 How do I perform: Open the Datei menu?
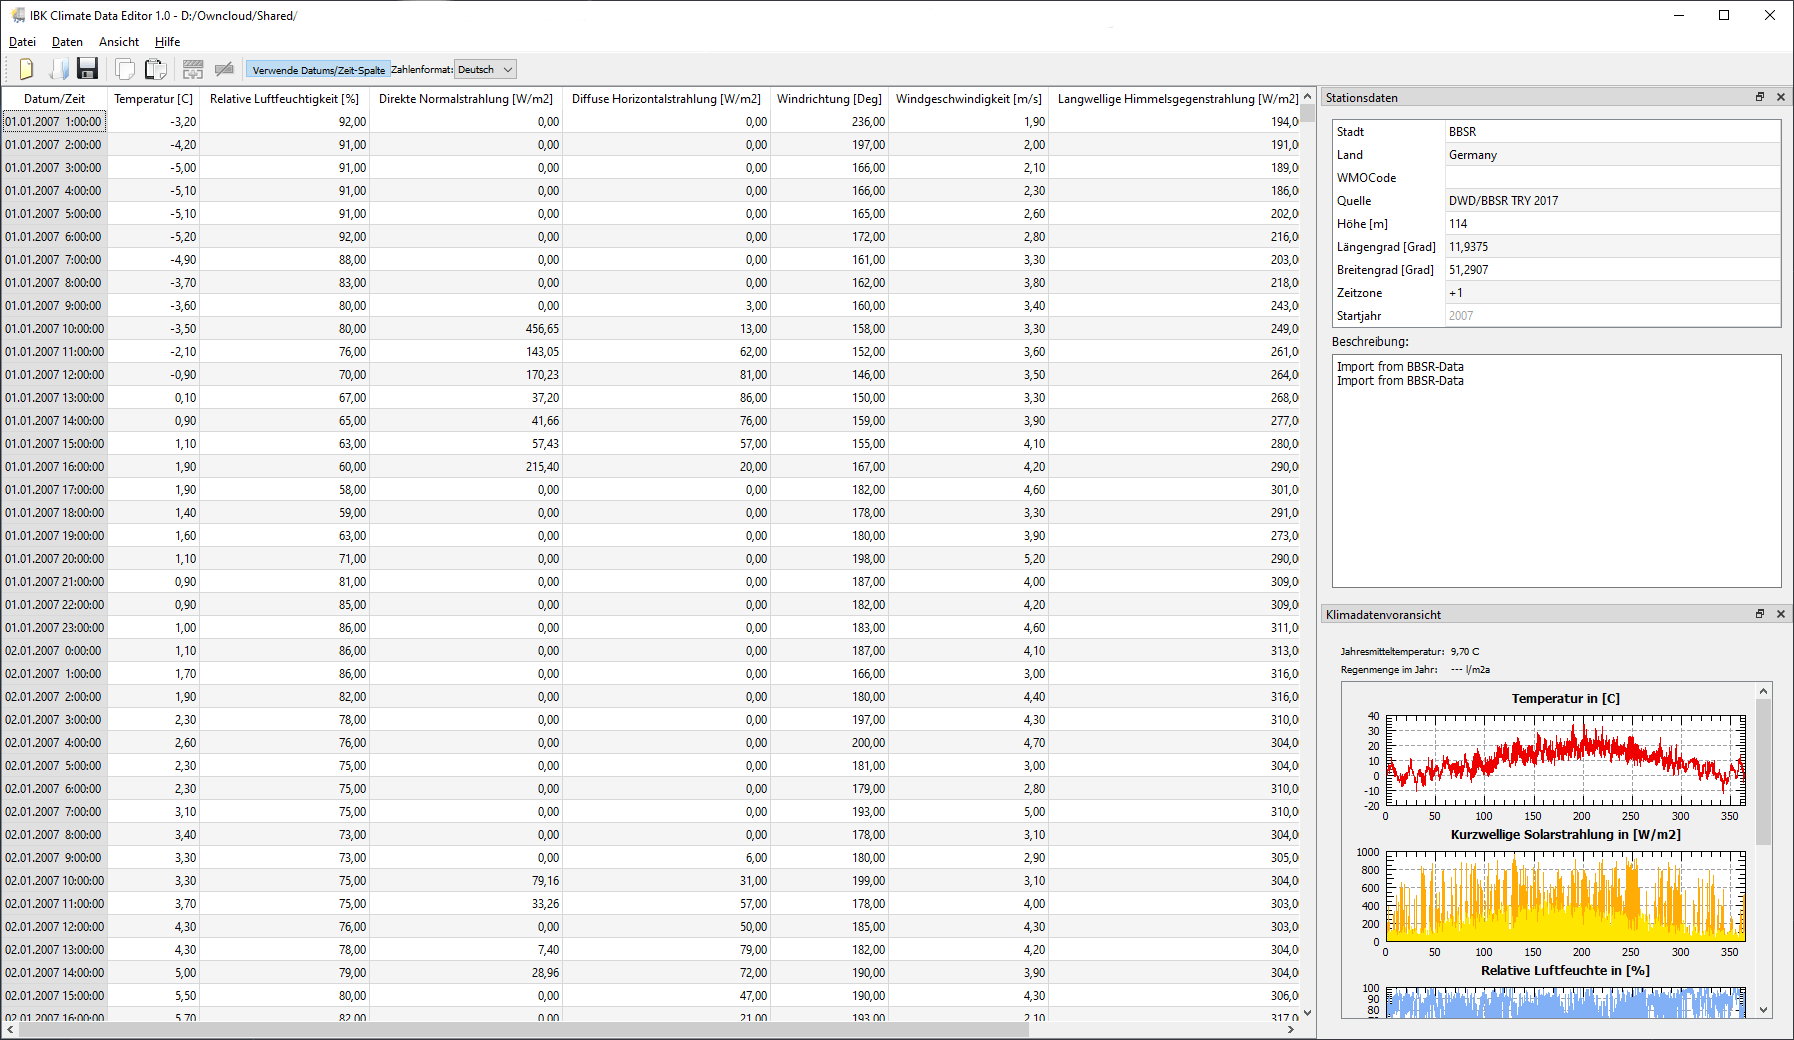pos(22,42)
